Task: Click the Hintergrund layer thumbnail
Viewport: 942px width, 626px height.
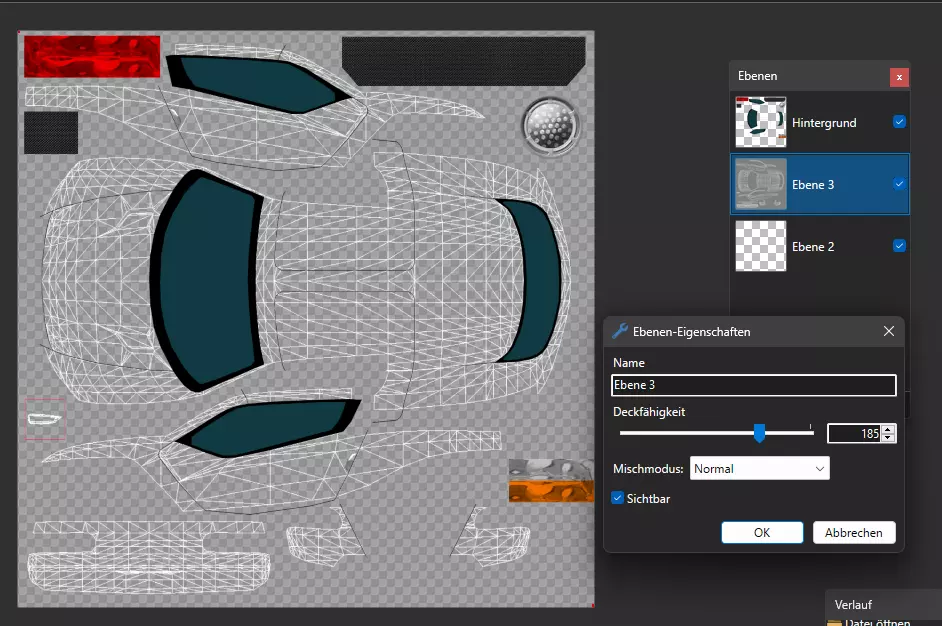Action: click(x=760, y=122)
